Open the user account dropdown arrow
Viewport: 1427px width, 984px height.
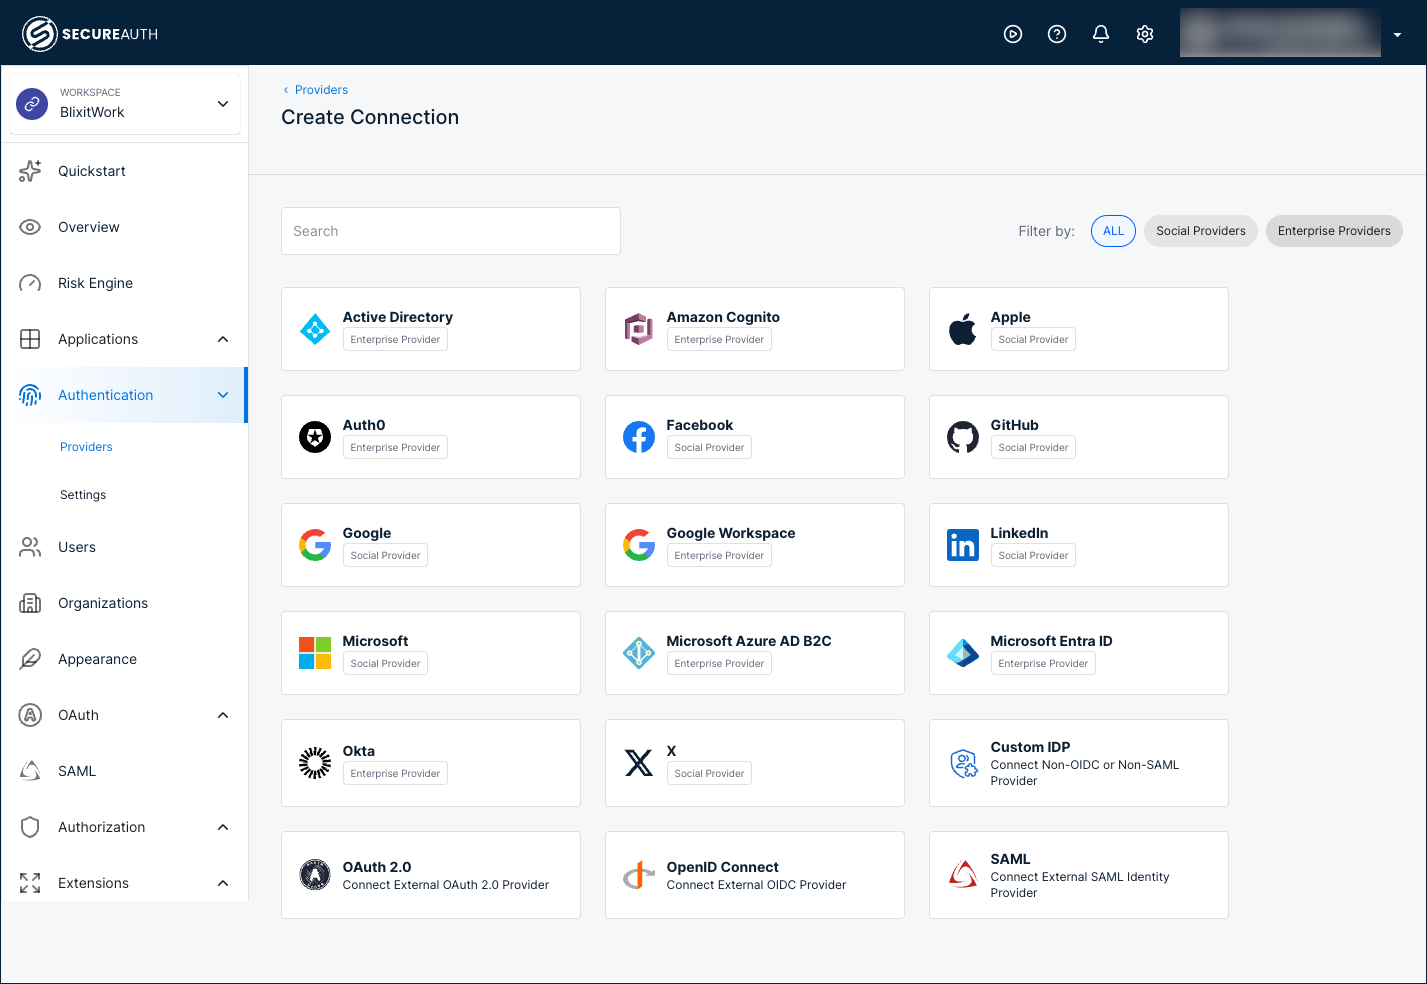1397,34
